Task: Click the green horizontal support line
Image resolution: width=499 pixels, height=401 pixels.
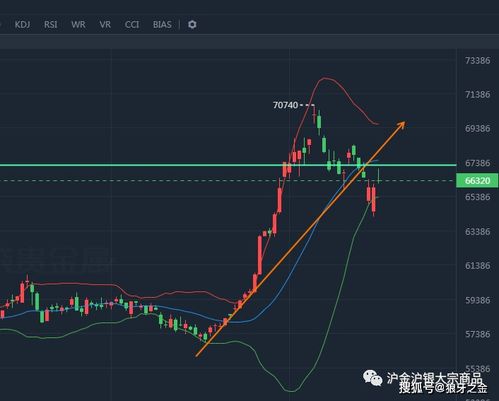Action: (228, 165)
